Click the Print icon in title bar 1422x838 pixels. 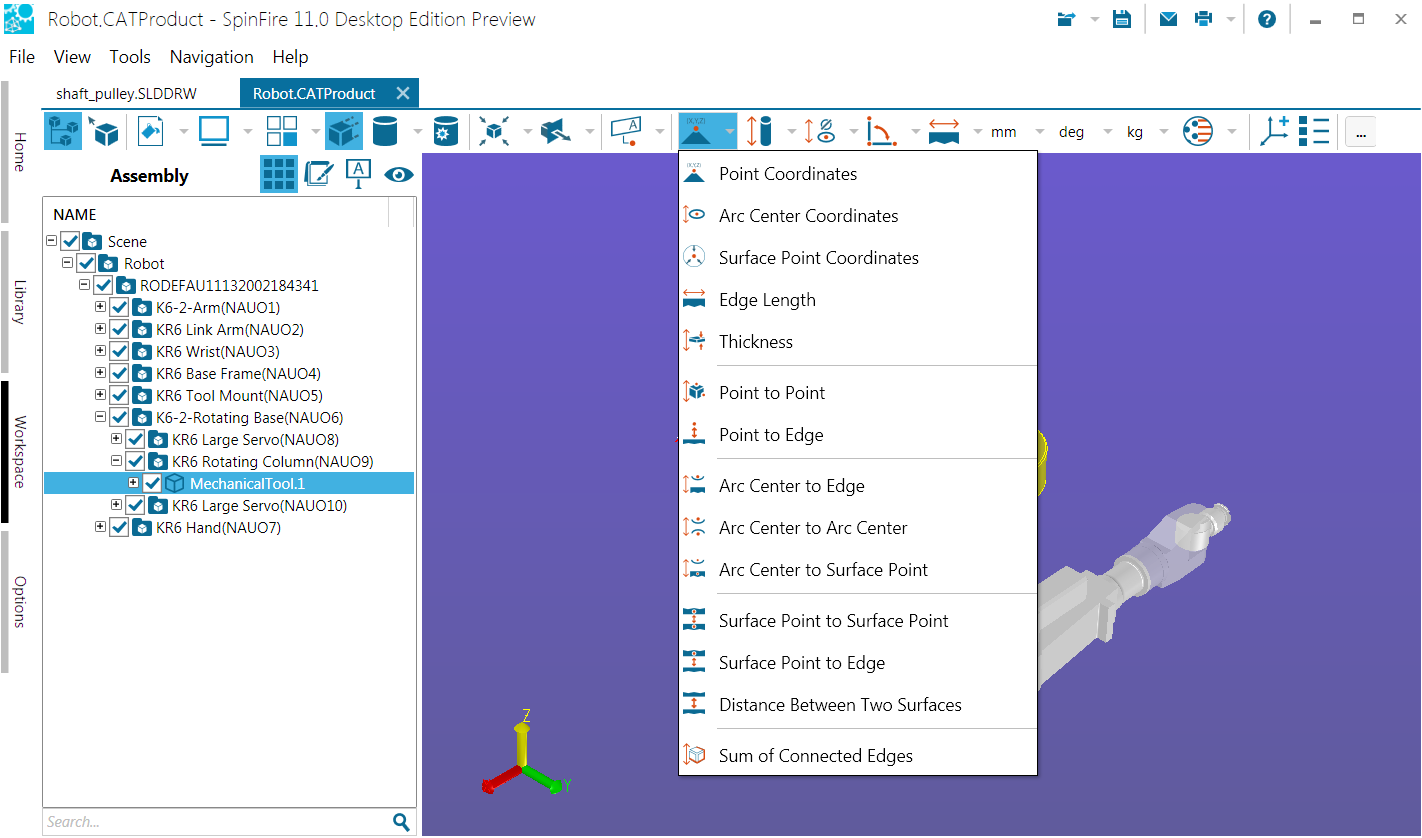point(1204,19)
